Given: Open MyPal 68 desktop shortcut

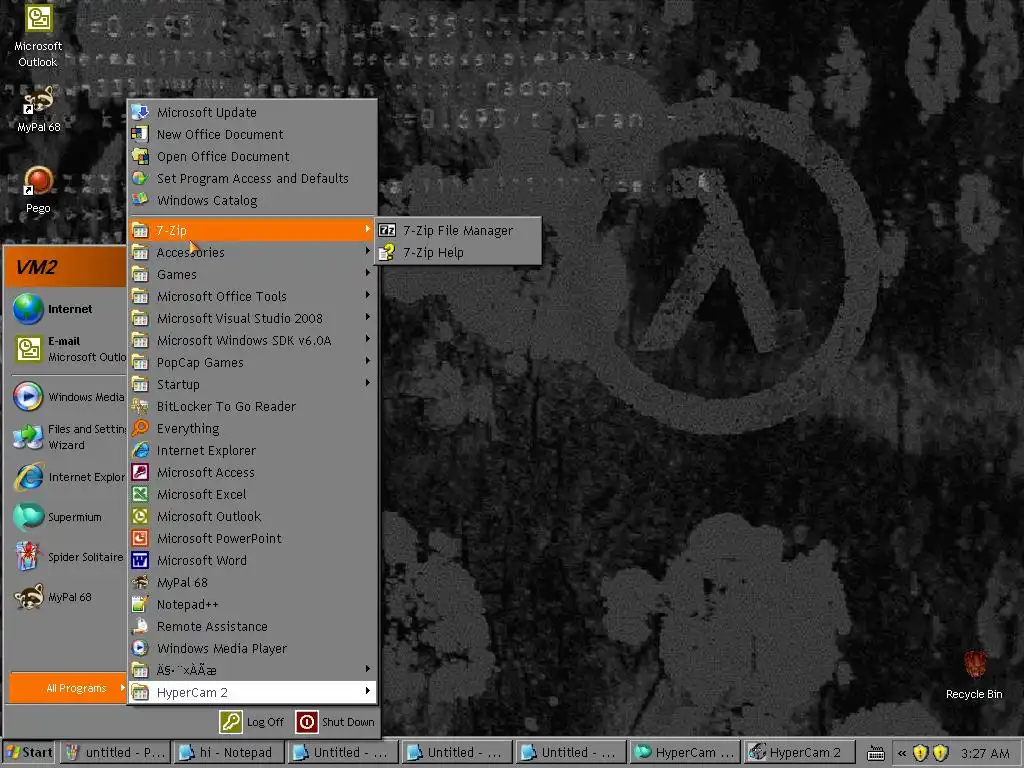Looking at the screenshot, I should coord(38,108).
